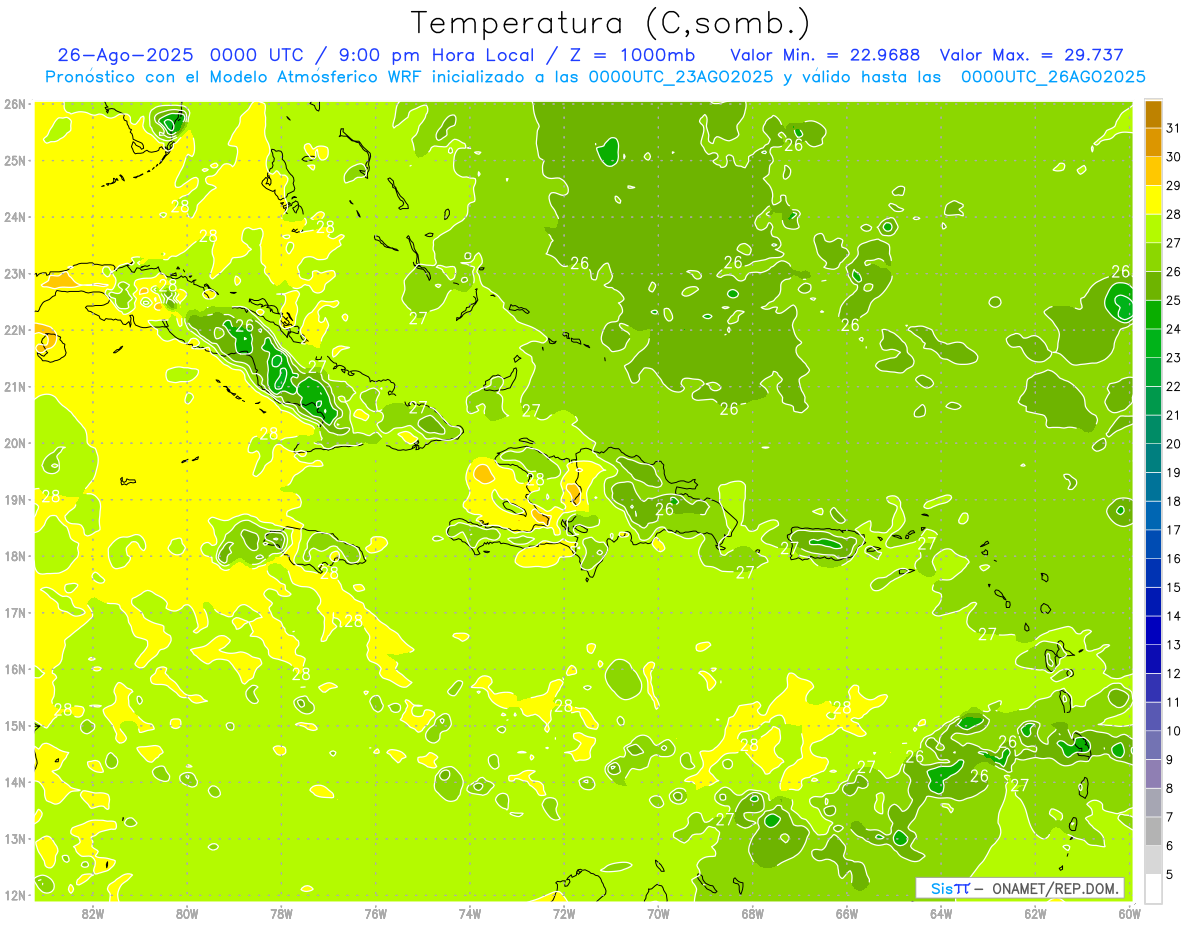Viewport: 1200px width, 927px height.
Task: Click the '66W' longitude label
Action: (x=847, y=913)
